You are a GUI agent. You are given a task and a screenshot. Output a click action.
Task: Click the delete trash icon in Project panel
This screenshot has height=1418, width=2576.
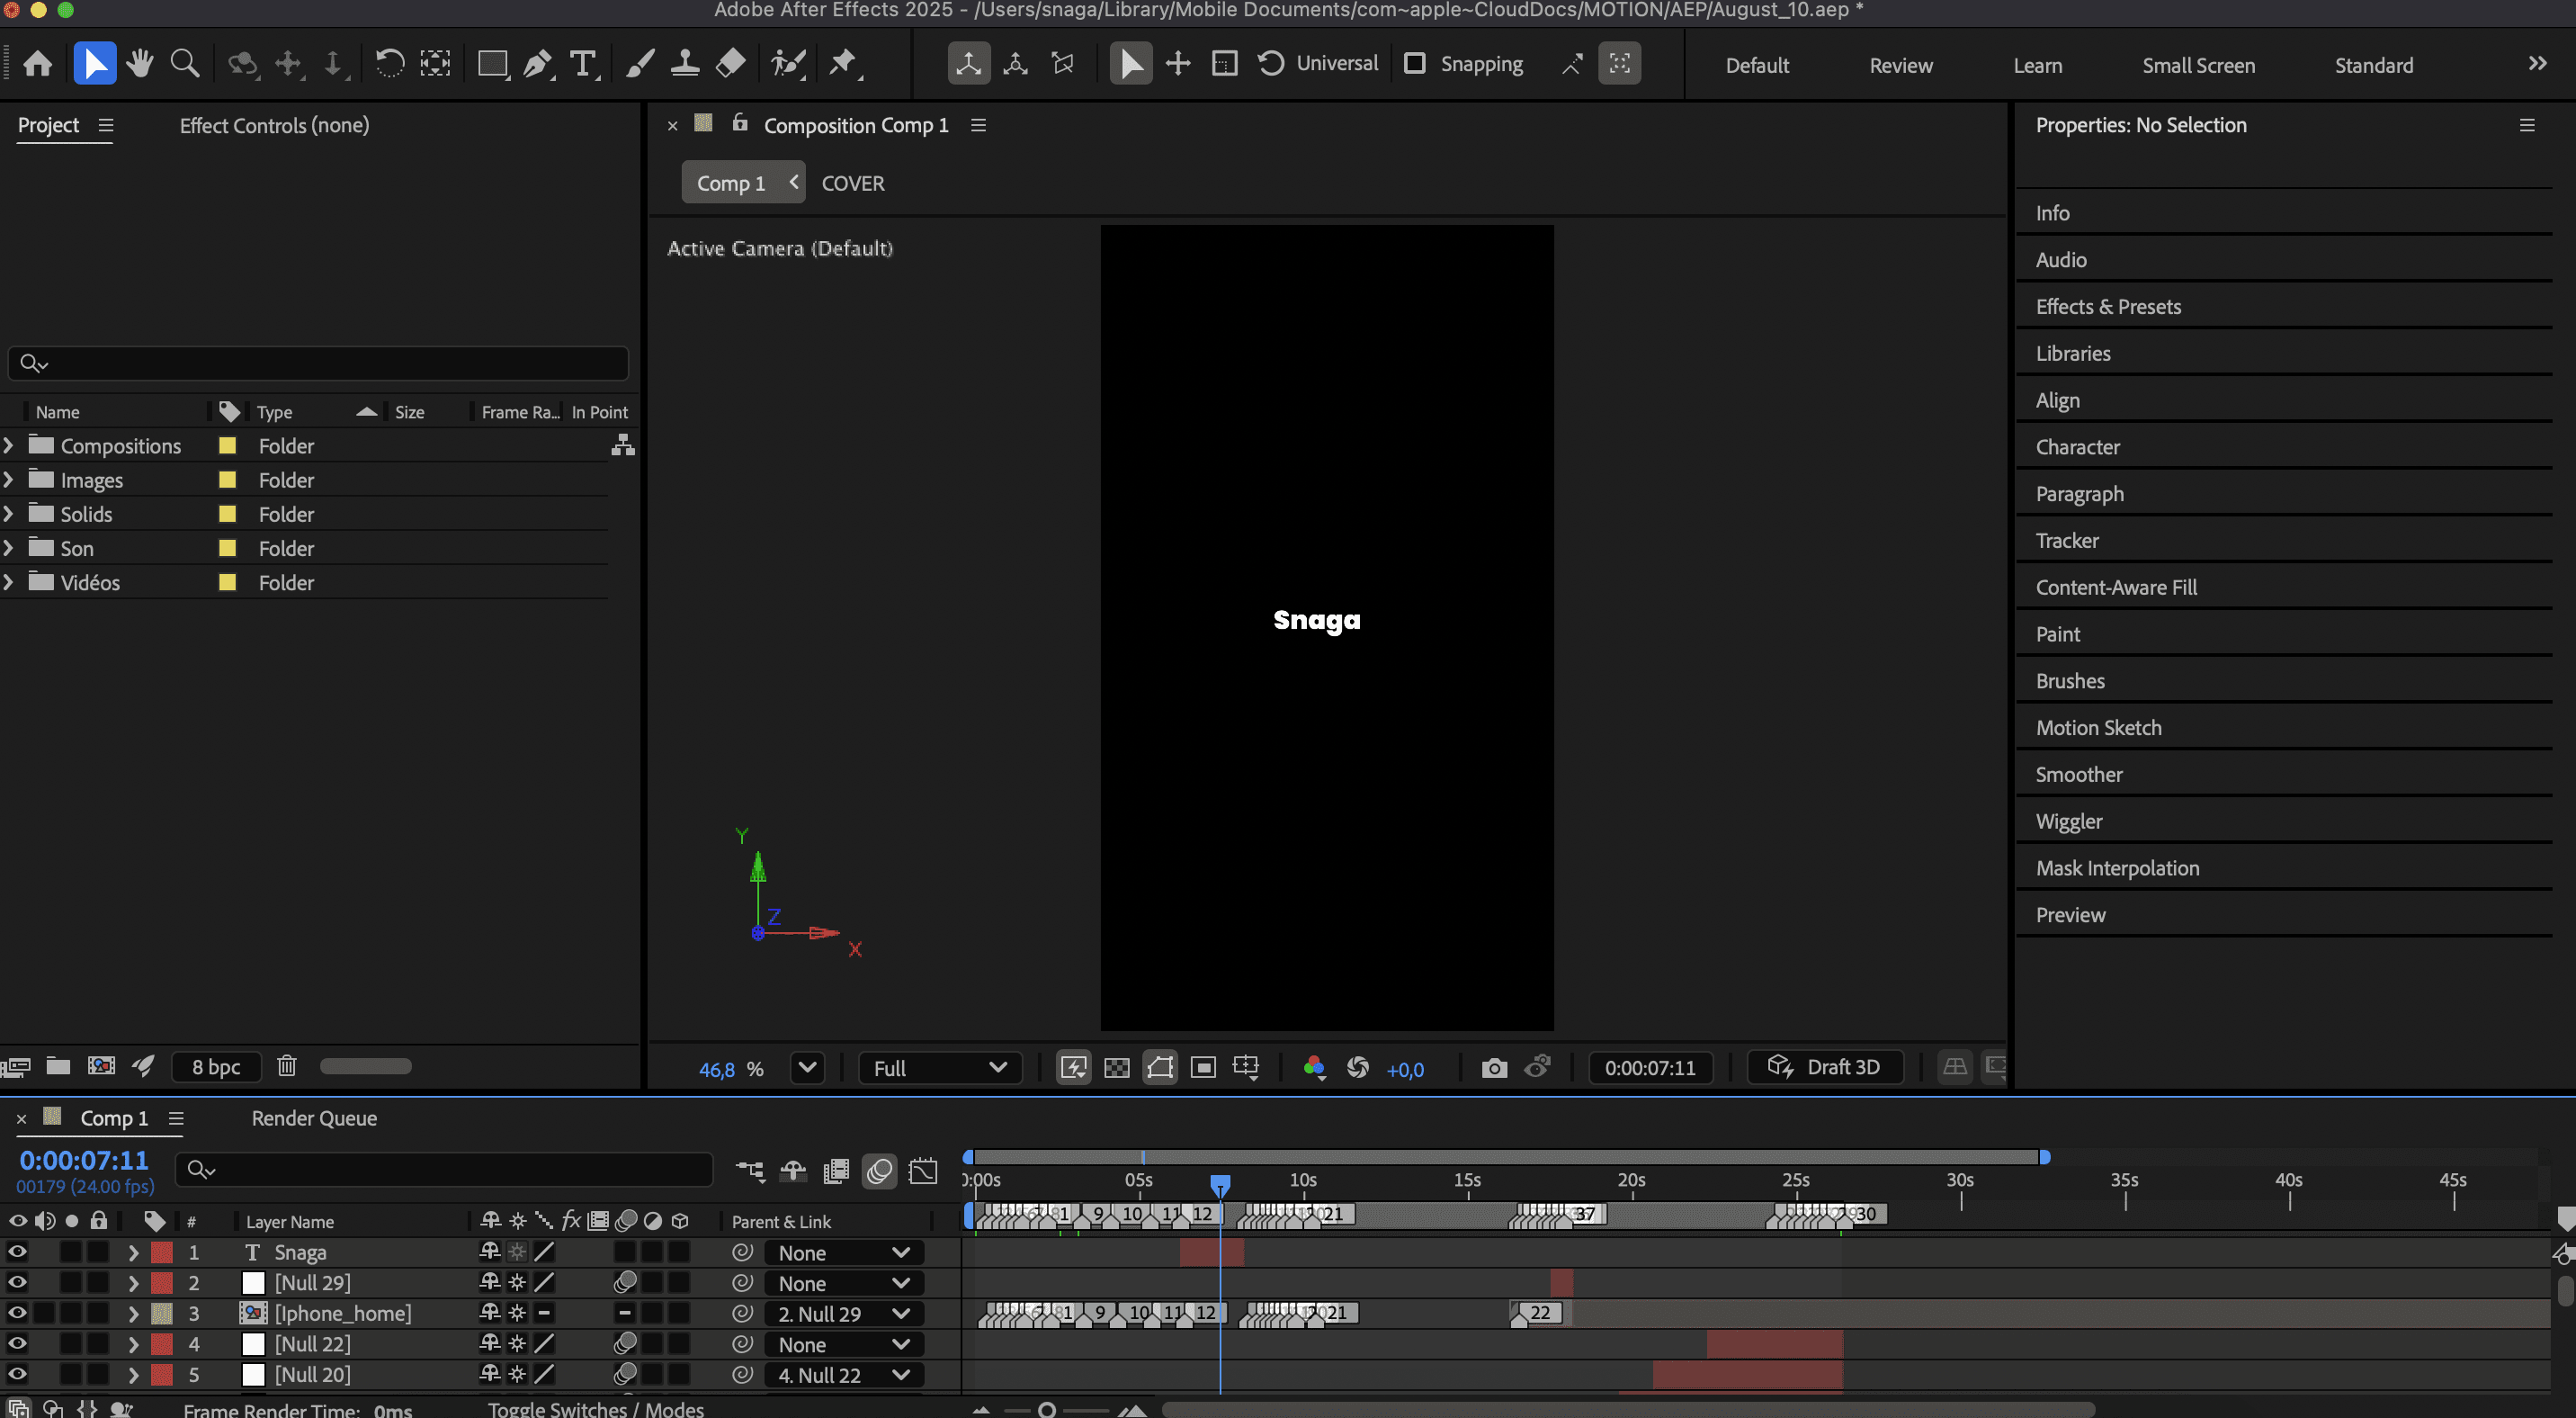tap(287, 1066)
